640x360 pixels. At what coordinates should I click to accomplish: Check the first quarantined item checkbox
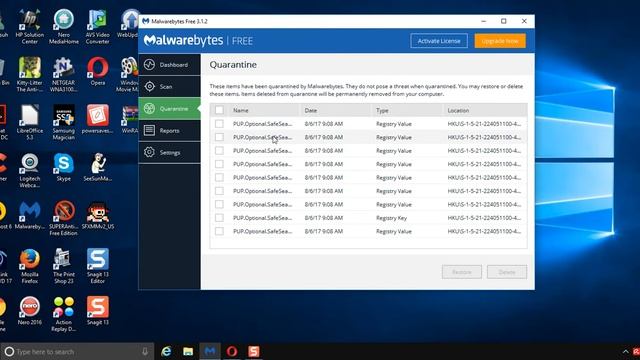[x=219, y=124]
